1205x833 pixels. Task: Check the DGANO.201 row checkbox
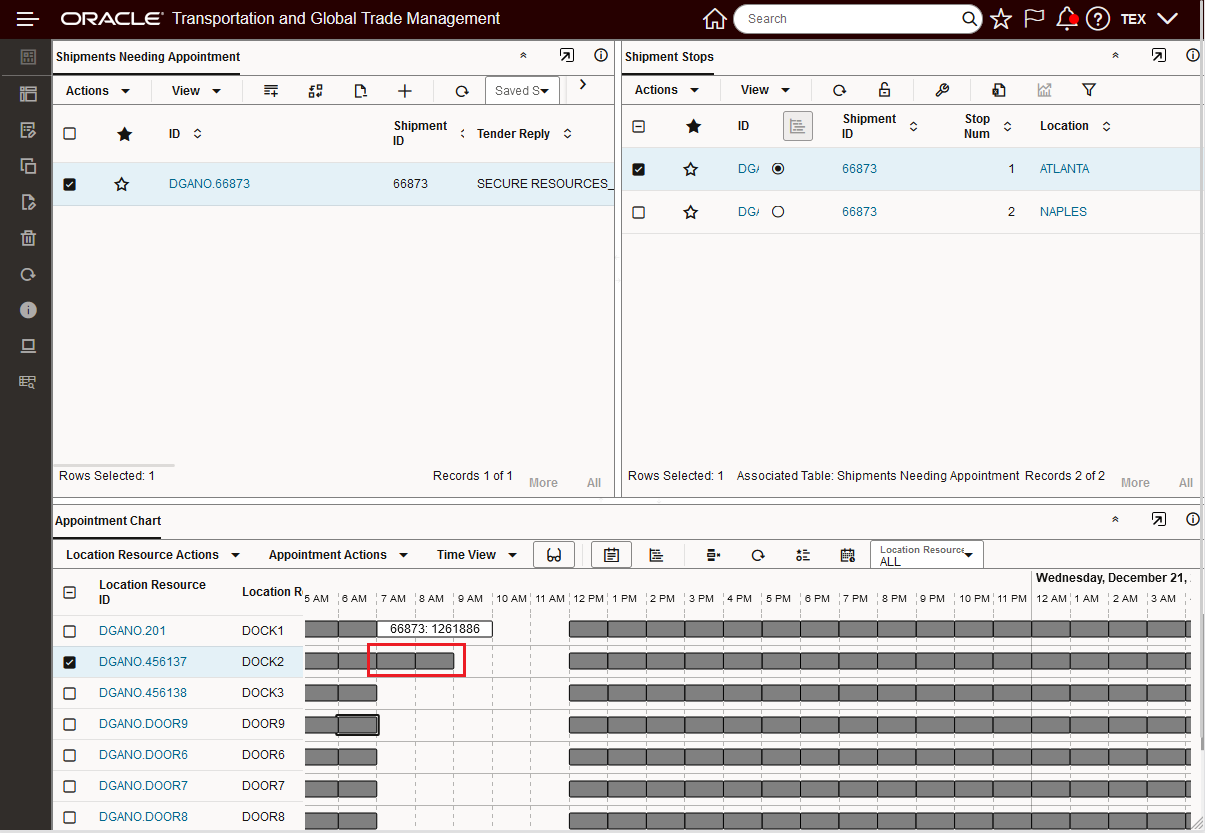coord(70,631)
